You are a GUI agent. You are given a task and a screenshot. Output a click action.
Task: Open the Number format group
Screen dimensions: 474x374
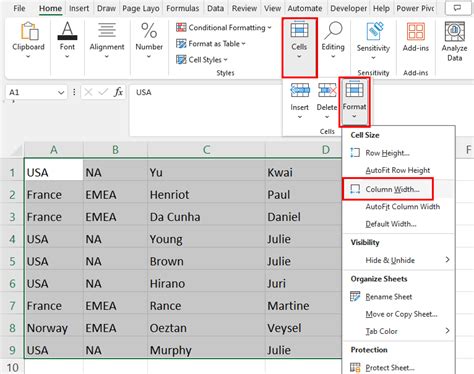point(149,40)
